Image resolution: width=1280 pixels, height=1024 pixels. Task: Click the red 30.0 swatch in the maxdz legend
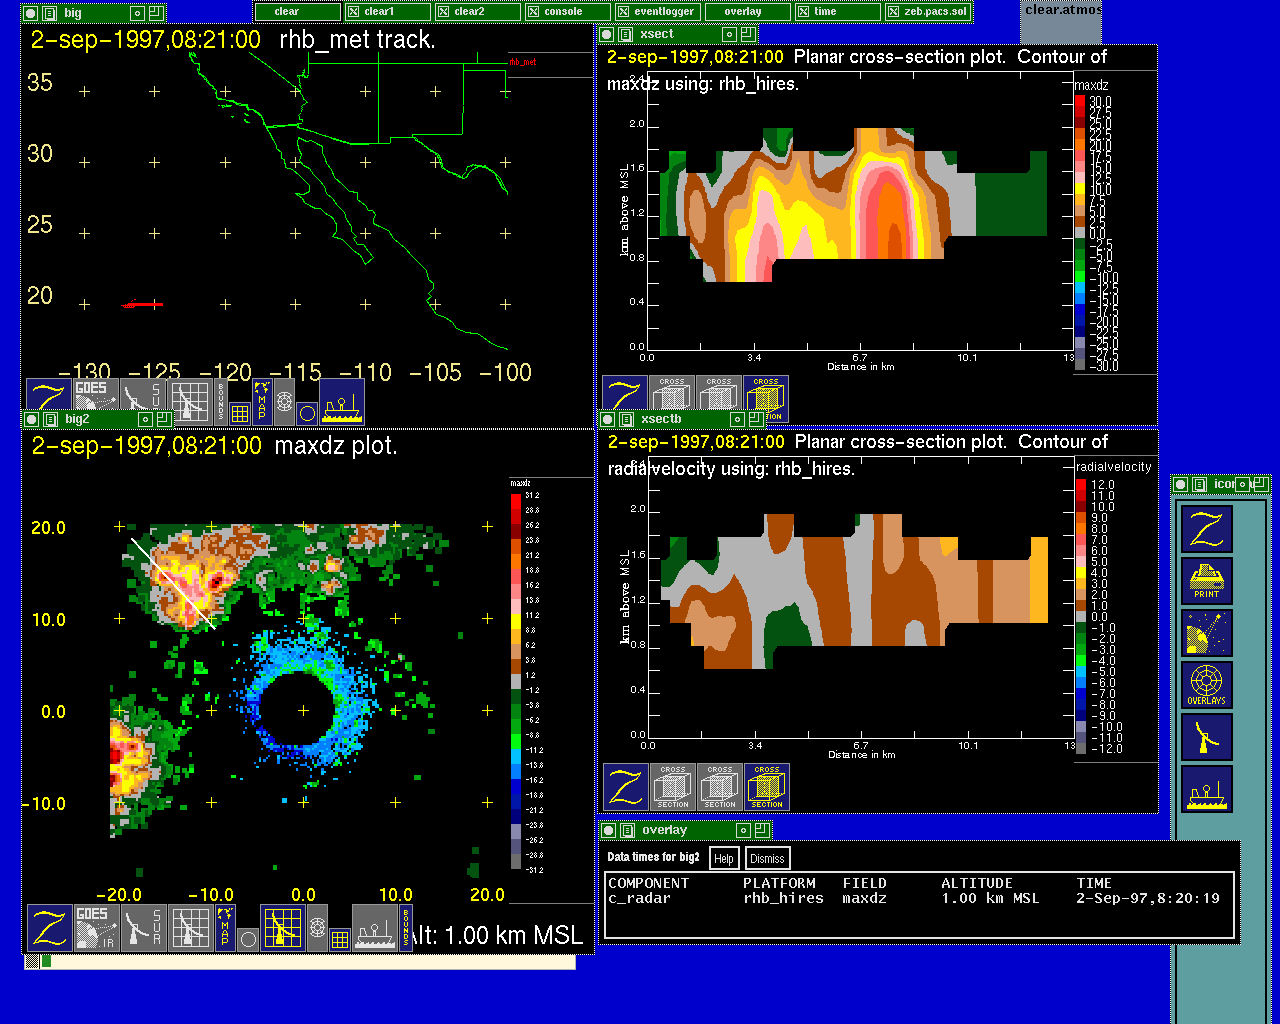pyautogui.click(x=1080, y=102)
